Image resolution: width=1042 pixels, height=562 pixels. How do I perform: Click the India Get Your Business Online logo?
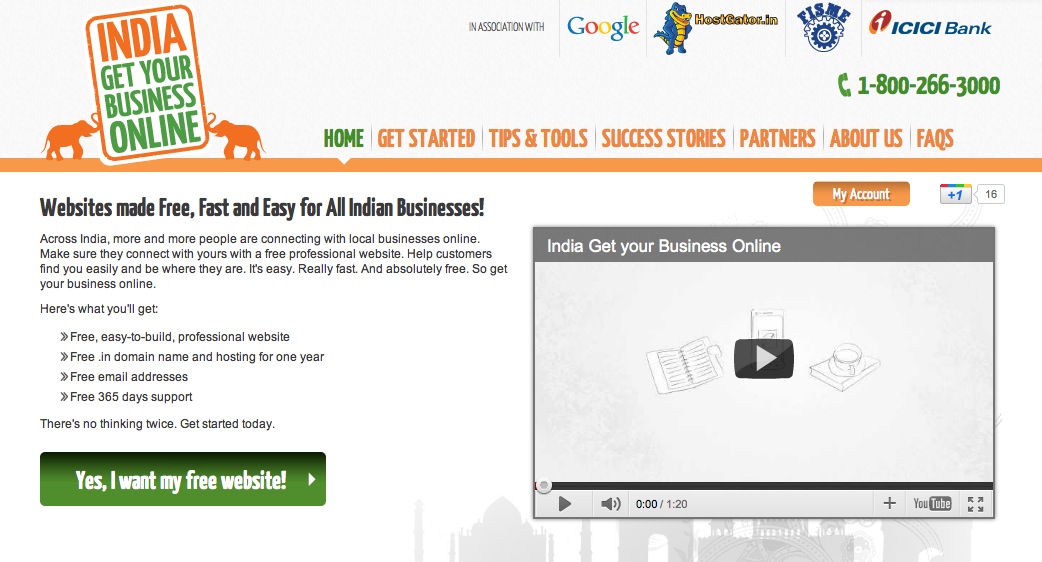(154, 83)
